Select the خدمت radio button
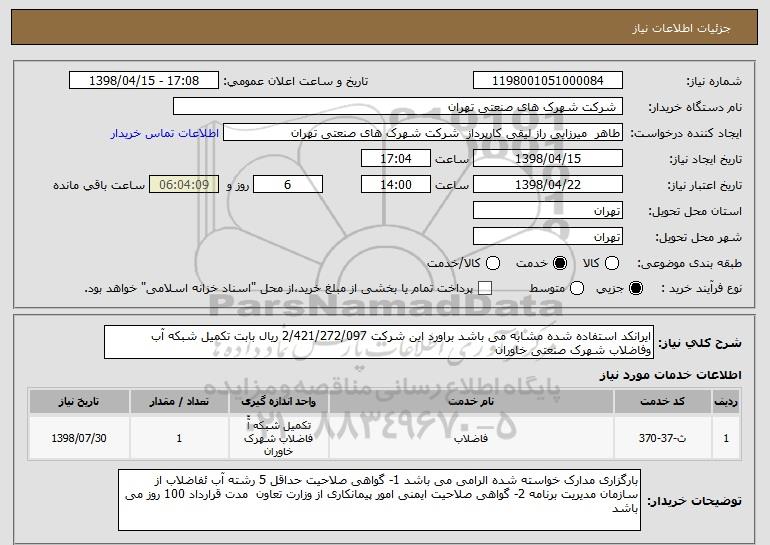770x545 pixels. pyautogui.click(x=560, y=263)
